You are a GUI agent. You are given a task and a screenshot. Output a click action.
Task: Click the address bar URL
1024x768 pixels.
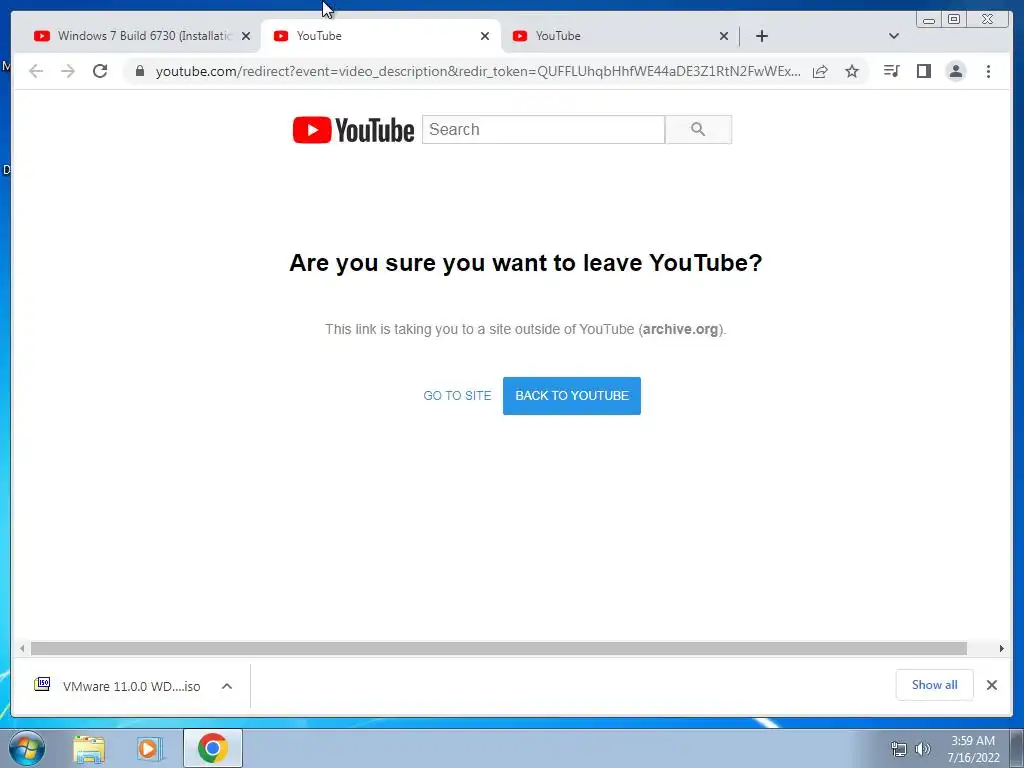coord(478,71)
